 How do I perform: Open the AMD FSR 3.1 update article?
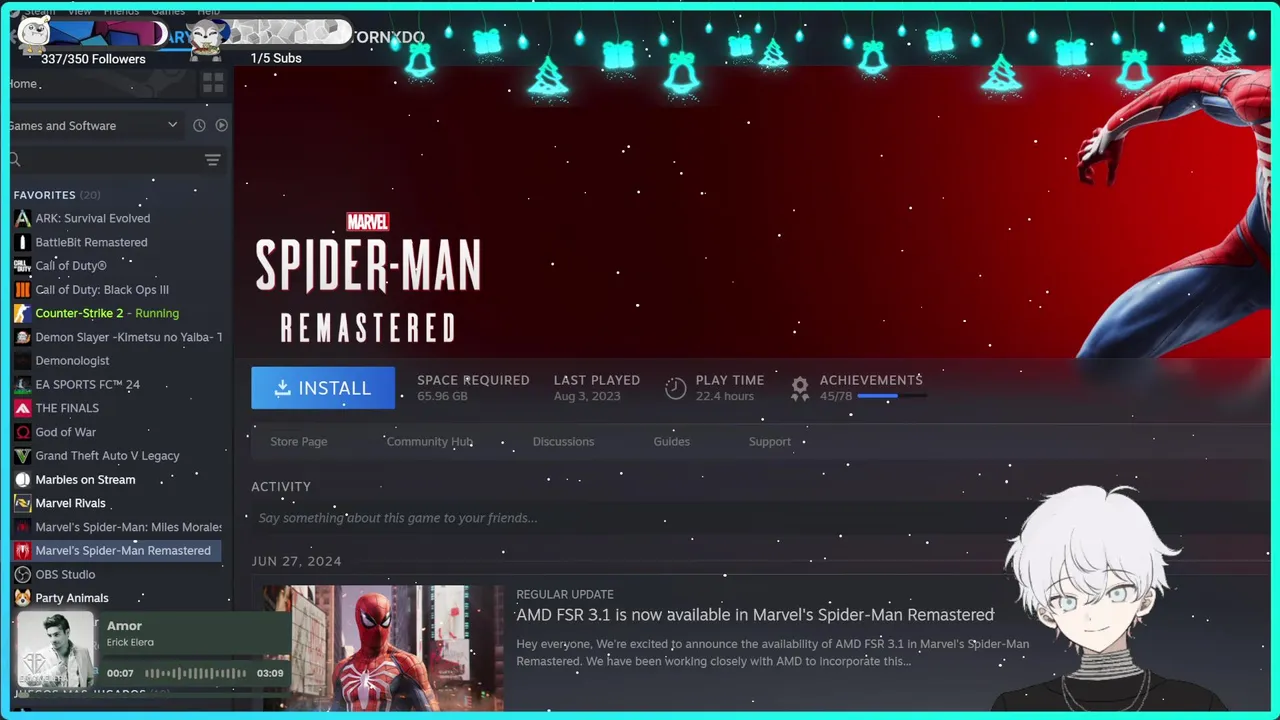755,615
